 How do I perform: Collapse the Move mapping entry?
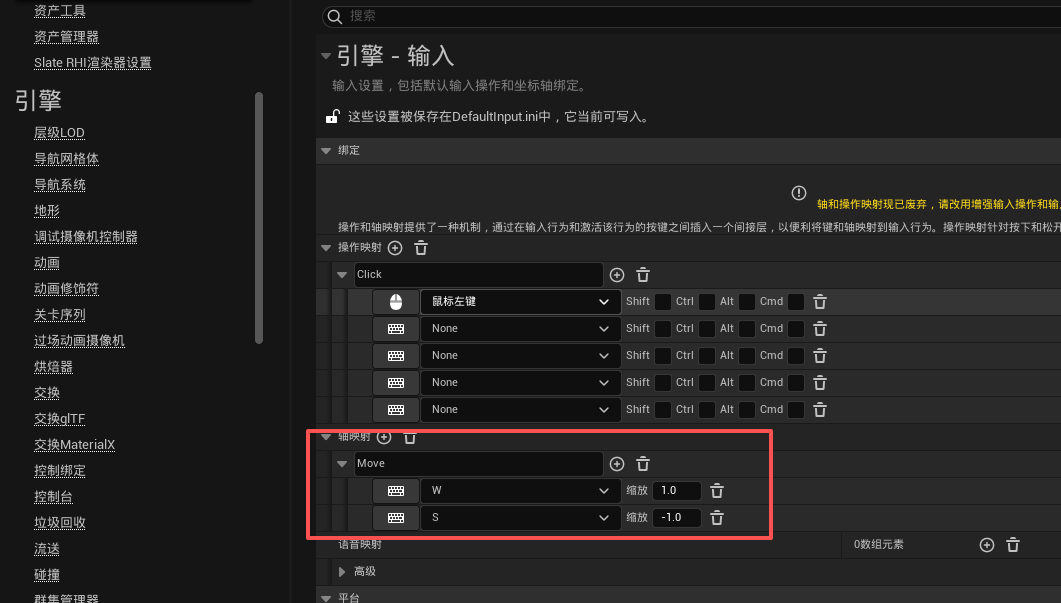click(342, 464)
